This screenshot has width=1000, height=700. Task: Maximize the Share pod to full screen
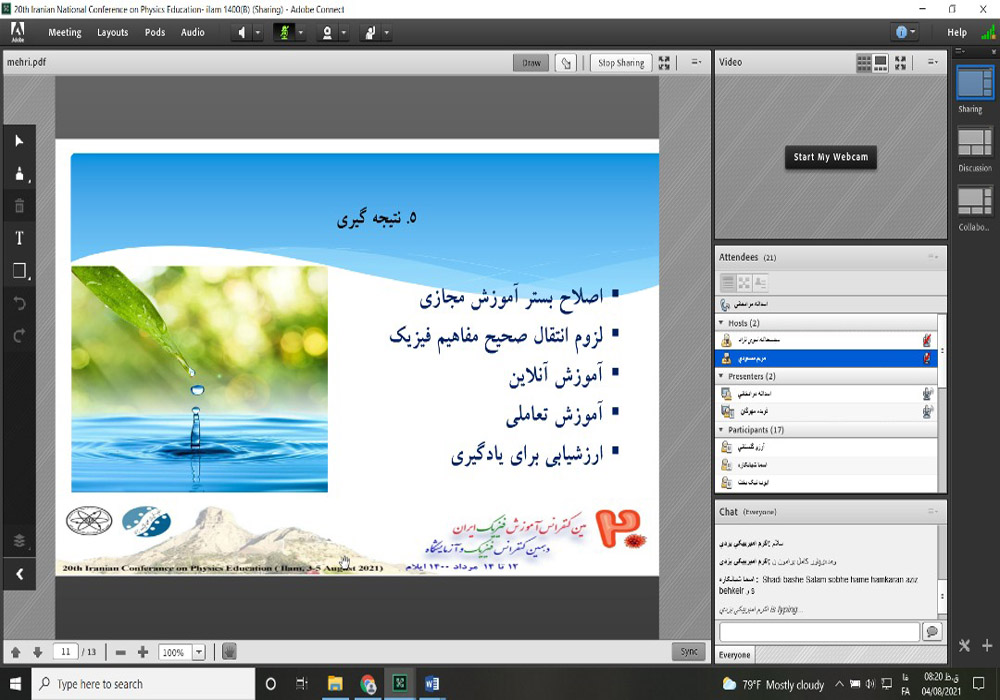click(664, 63)
